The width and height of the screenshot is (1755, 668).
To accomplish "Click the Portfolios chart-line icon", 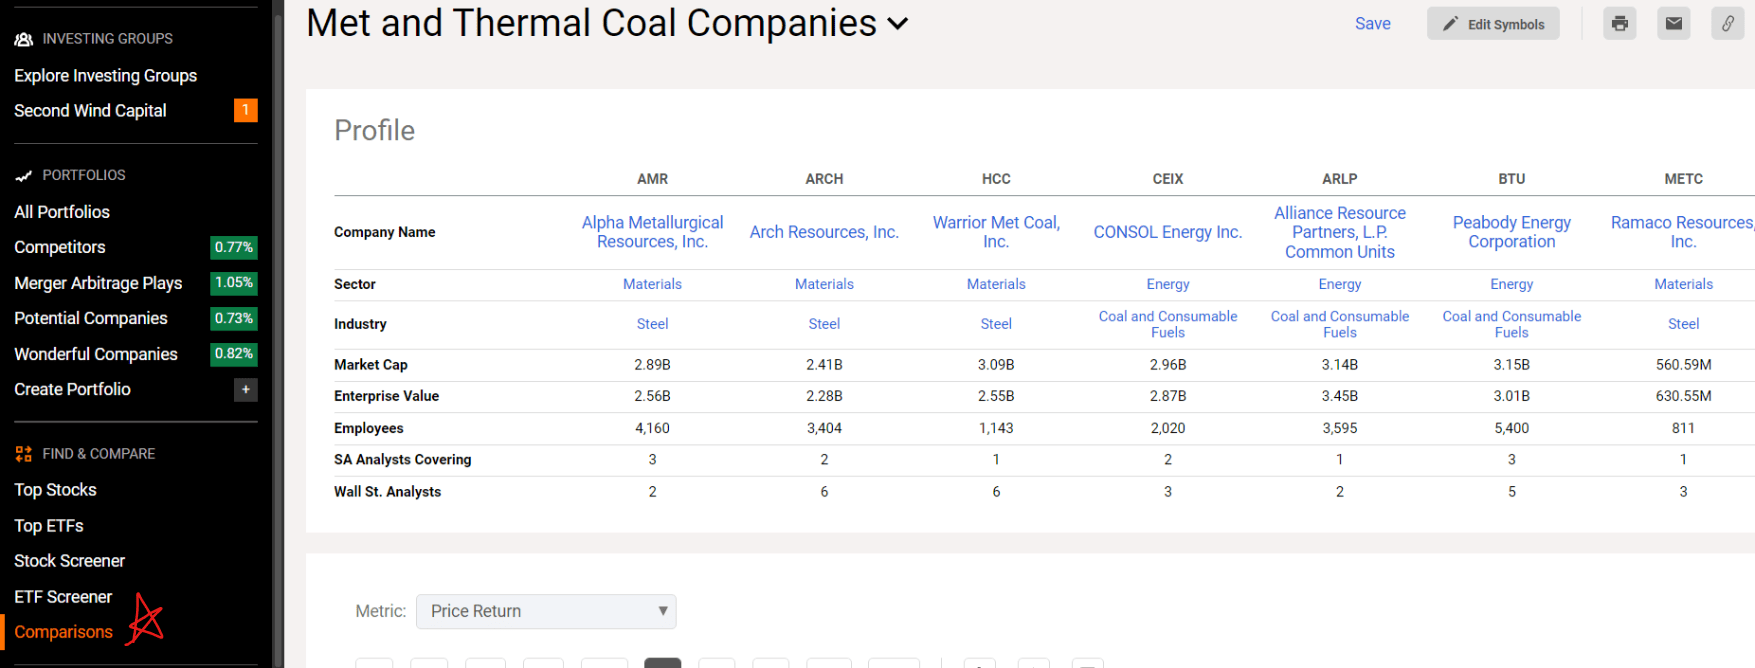I will (x=24, y=176).
